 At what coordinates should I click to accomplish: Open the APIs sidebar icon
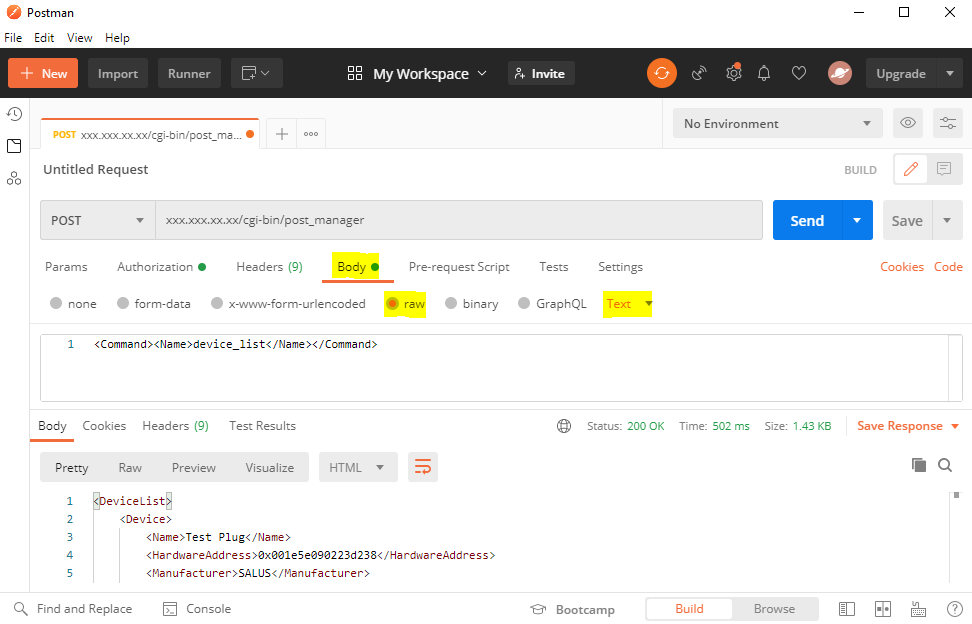(x=14, y=178)
